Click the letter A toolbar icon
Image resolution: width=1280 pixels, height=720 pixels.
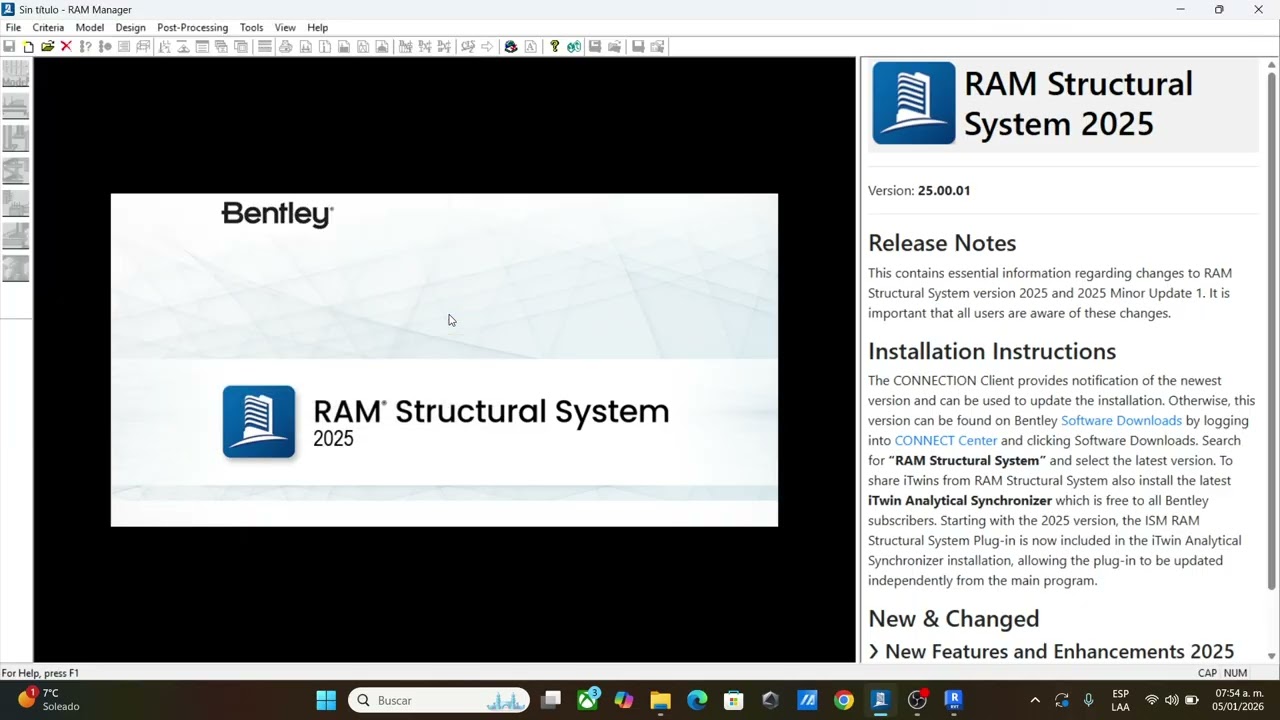click(530, 47)
